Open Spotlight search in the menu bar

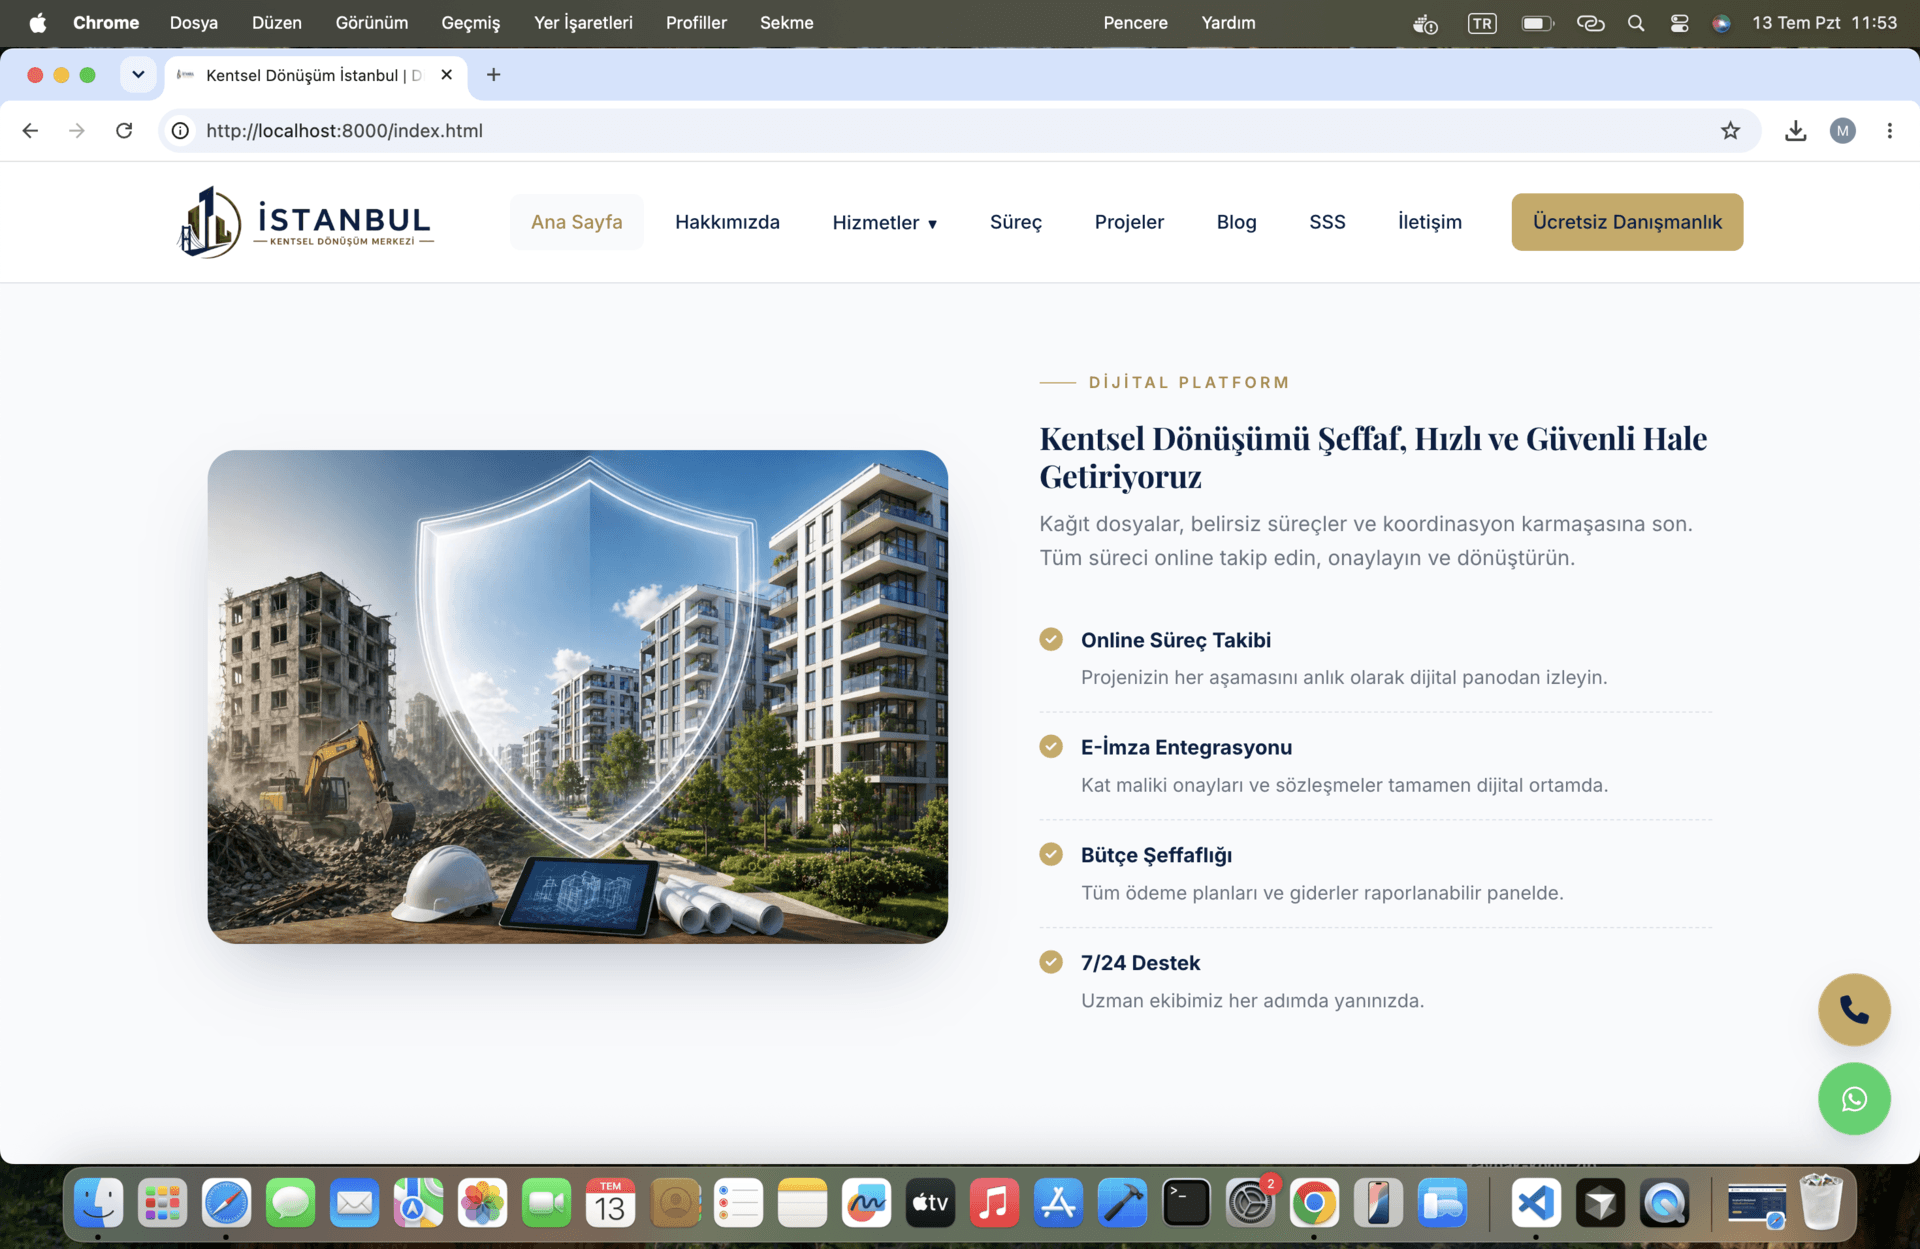pos(1636,23)
